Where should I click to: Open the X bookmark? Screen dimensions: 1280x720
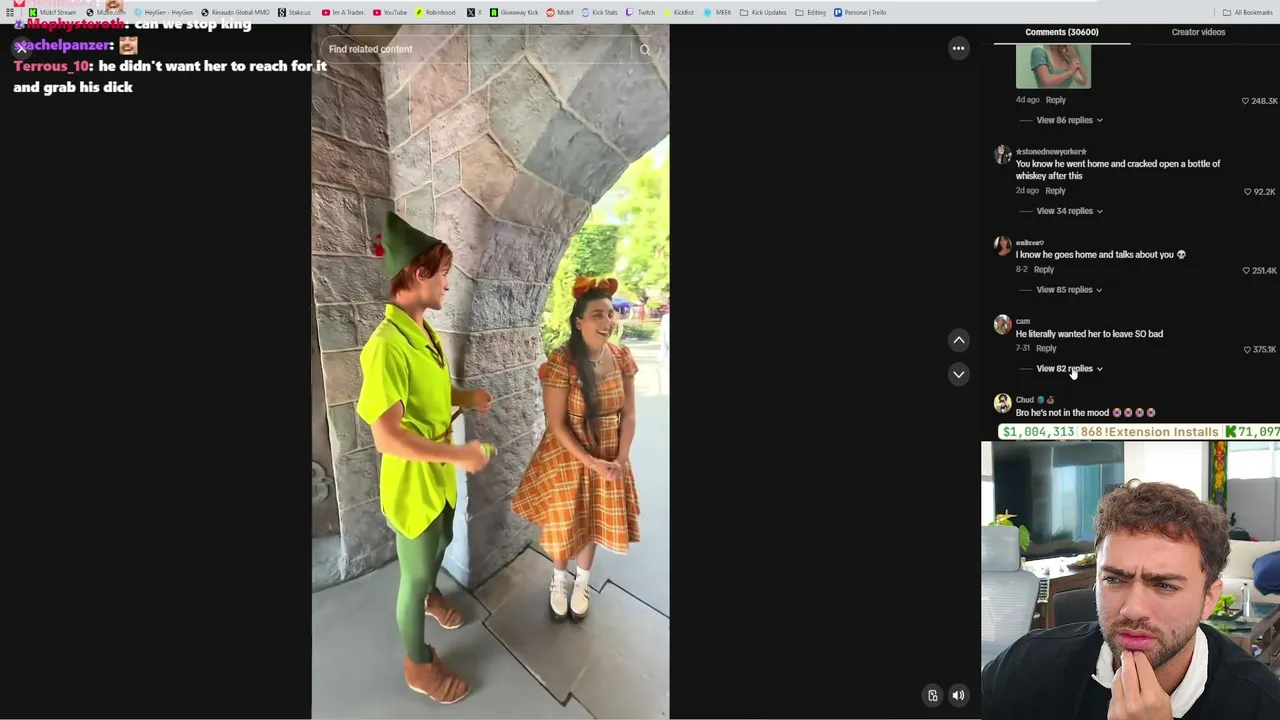(x=474, y=12)
